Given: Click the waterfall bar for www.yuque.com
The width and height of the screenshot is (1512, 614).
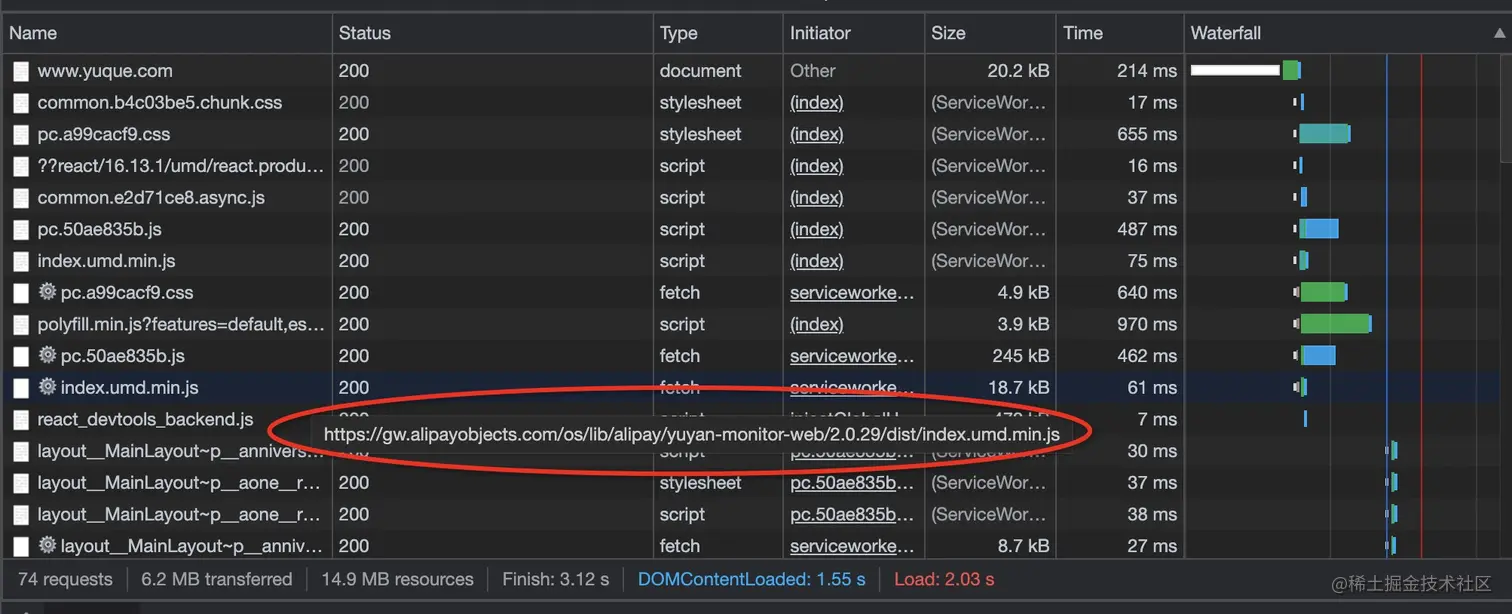Looking at the screenshot, I should pyautogui.click(x=1245, y=70).
